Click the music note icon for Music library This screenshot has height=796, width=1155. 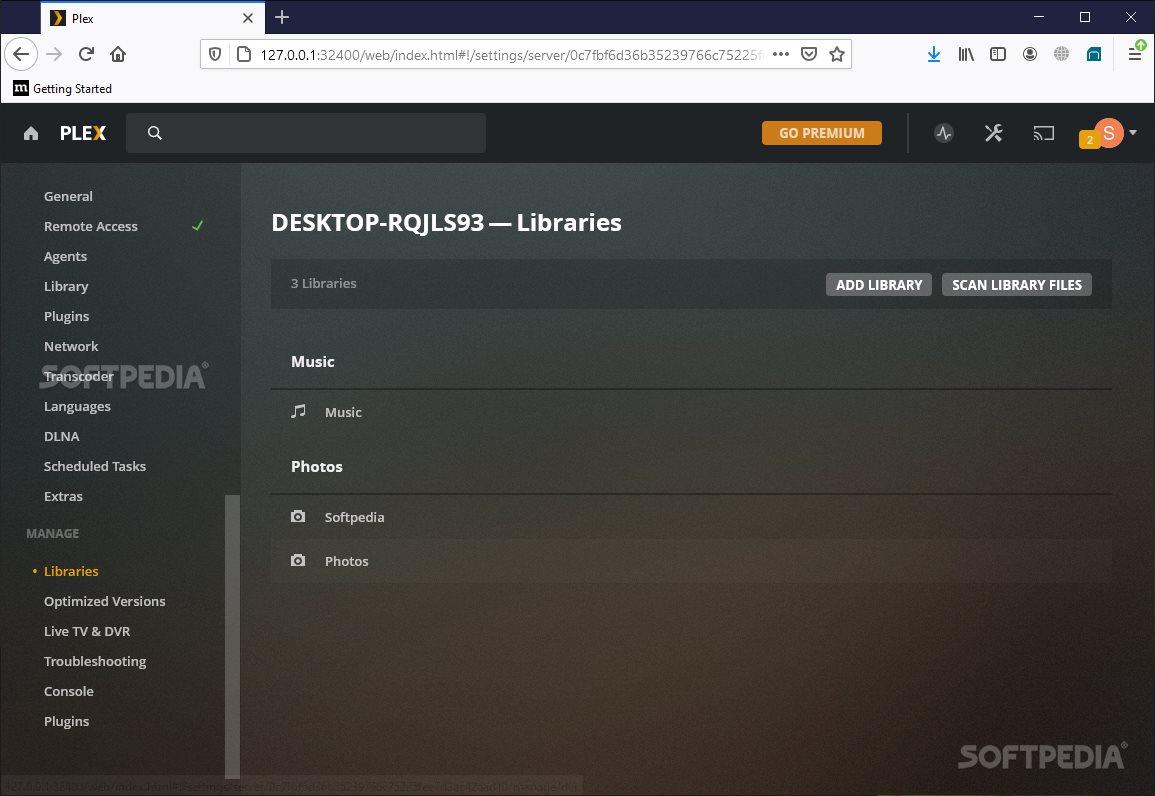[298, 412]
